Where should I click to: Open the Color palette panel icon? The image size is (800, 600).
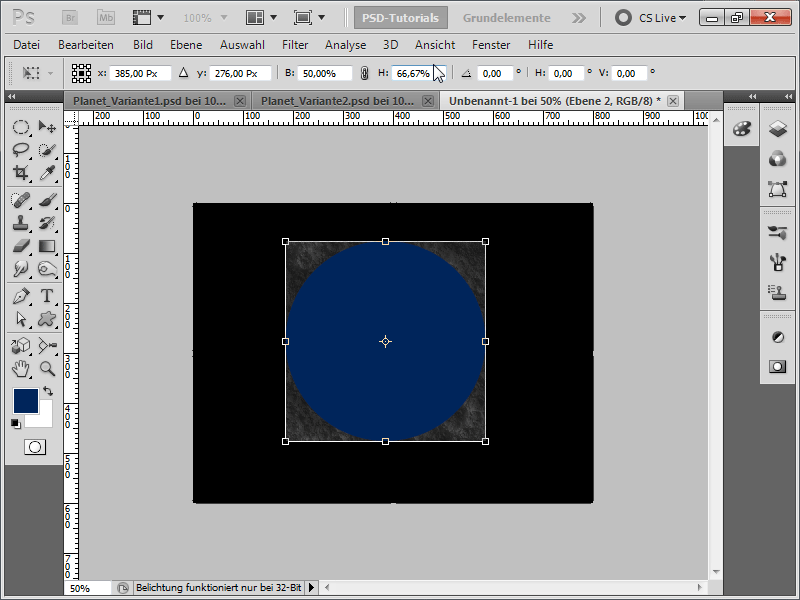[x=741, y=129]
